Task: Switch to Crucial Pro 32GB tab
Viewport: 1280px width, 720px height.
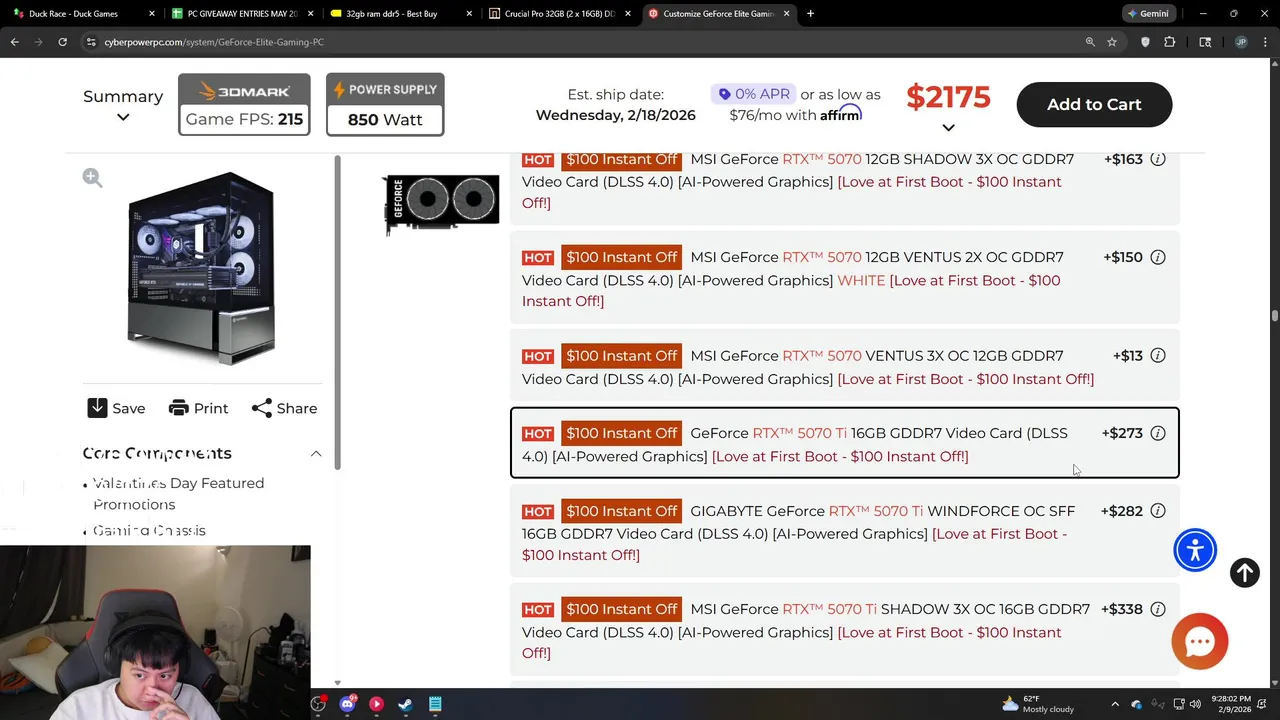Action: pos(559,14)
